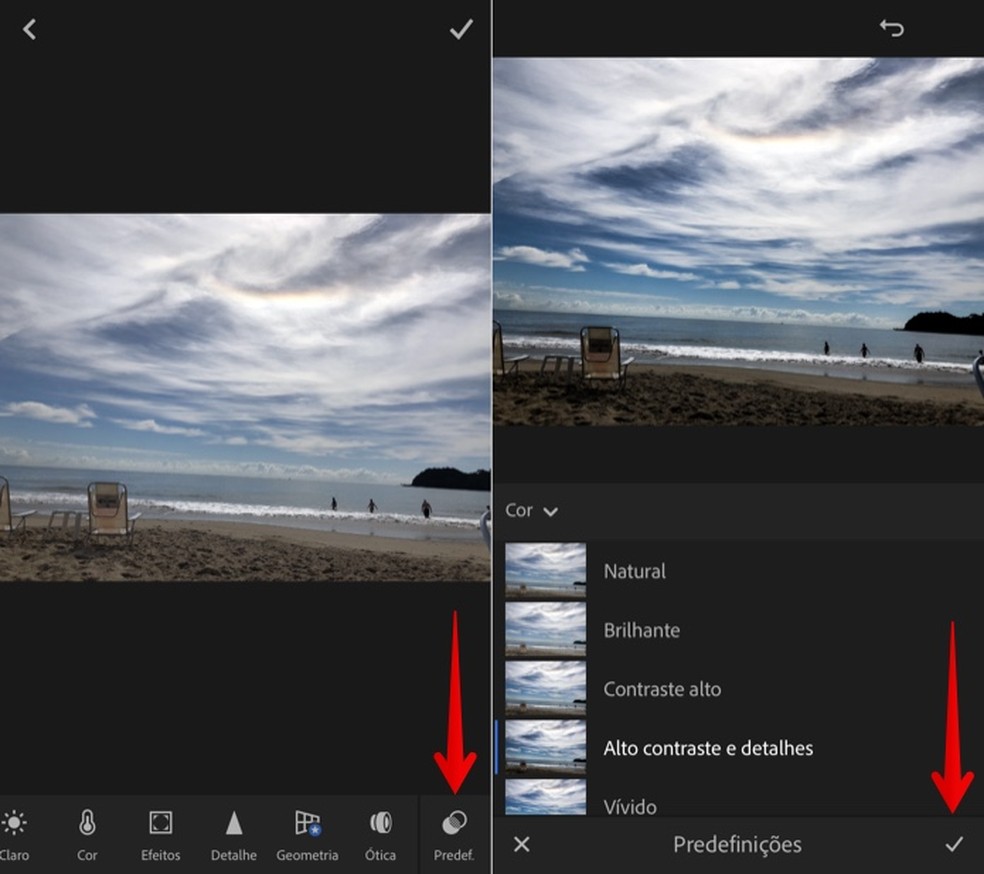Tap the back arrow at top left
984x874 pixels.
tap(29, 30)
